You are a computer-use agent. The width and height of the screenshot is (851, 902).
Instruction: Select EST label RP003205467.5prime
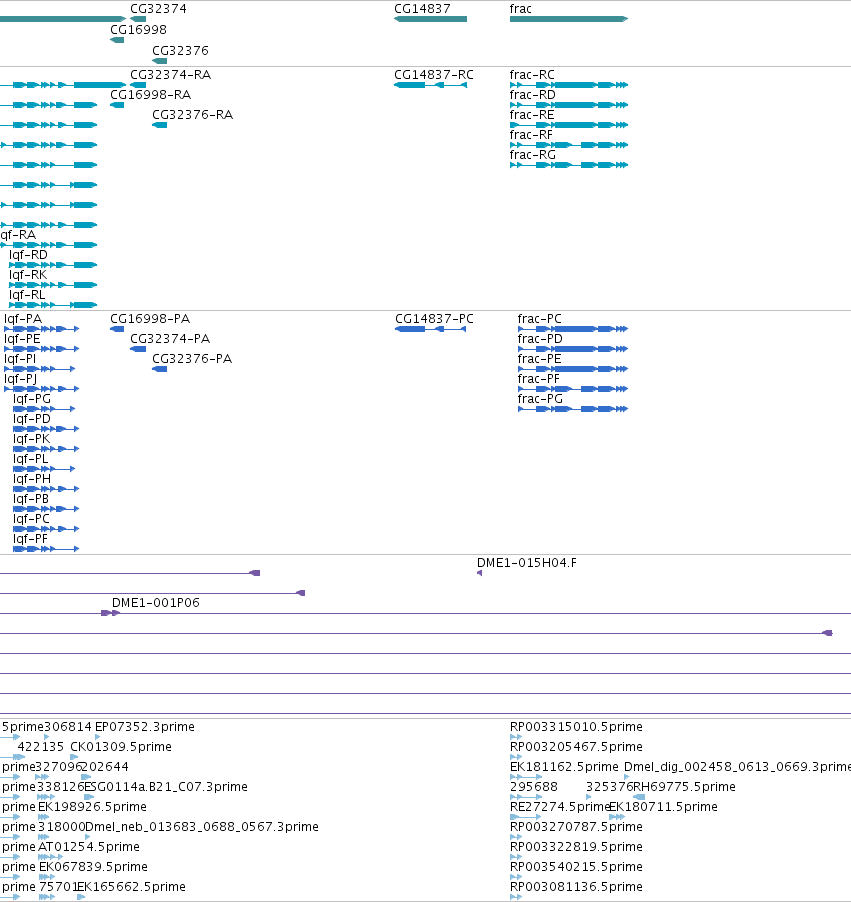pos(576,747)
